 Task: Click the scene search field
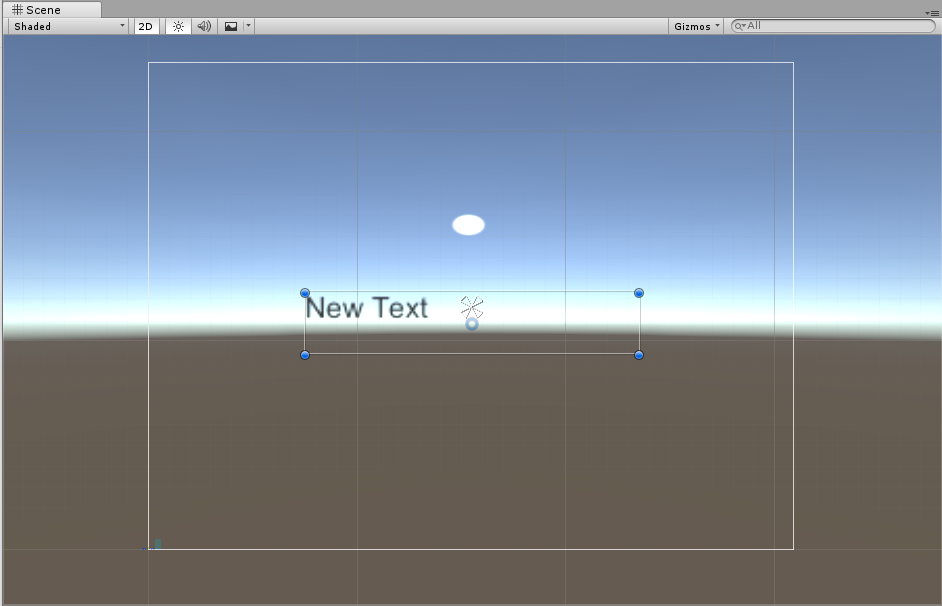click(x=833, y=26)
